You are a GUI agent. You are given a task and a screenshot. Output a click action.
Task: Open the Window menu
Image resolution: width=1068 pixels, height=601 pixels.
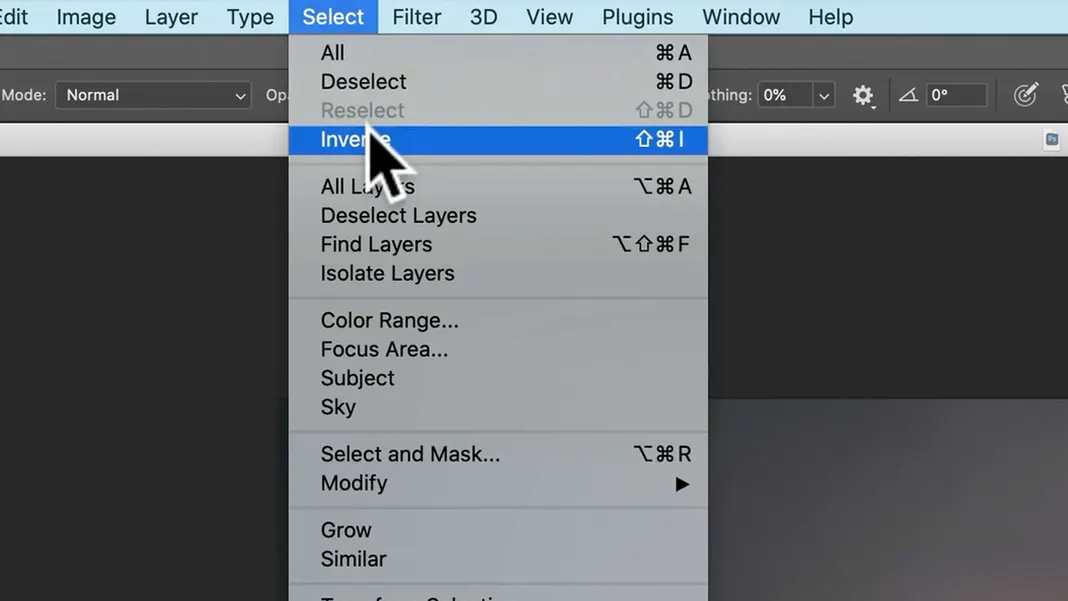(741, 17)
